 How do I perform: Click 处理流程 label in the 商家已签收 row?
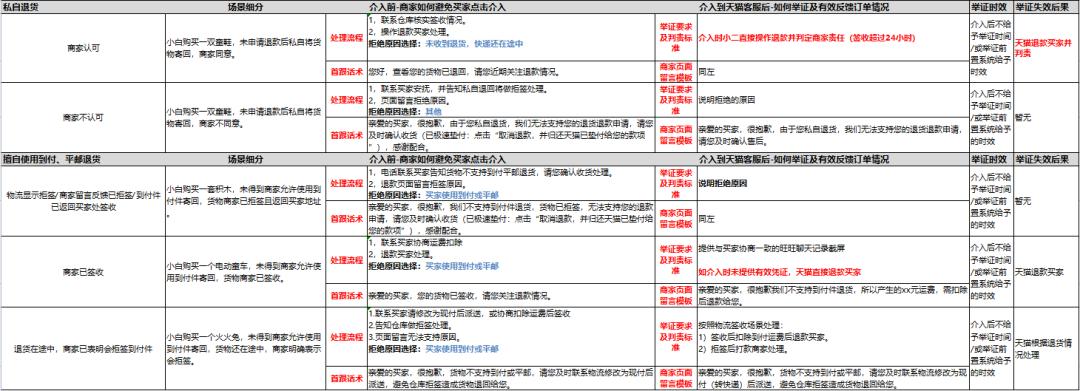click(345, 260)
